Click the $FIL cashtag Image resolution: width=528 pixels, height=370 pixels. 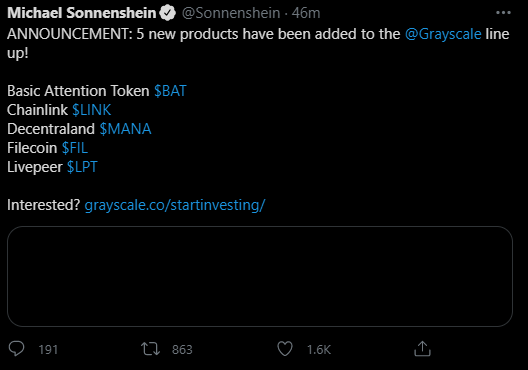coord(75,148)
